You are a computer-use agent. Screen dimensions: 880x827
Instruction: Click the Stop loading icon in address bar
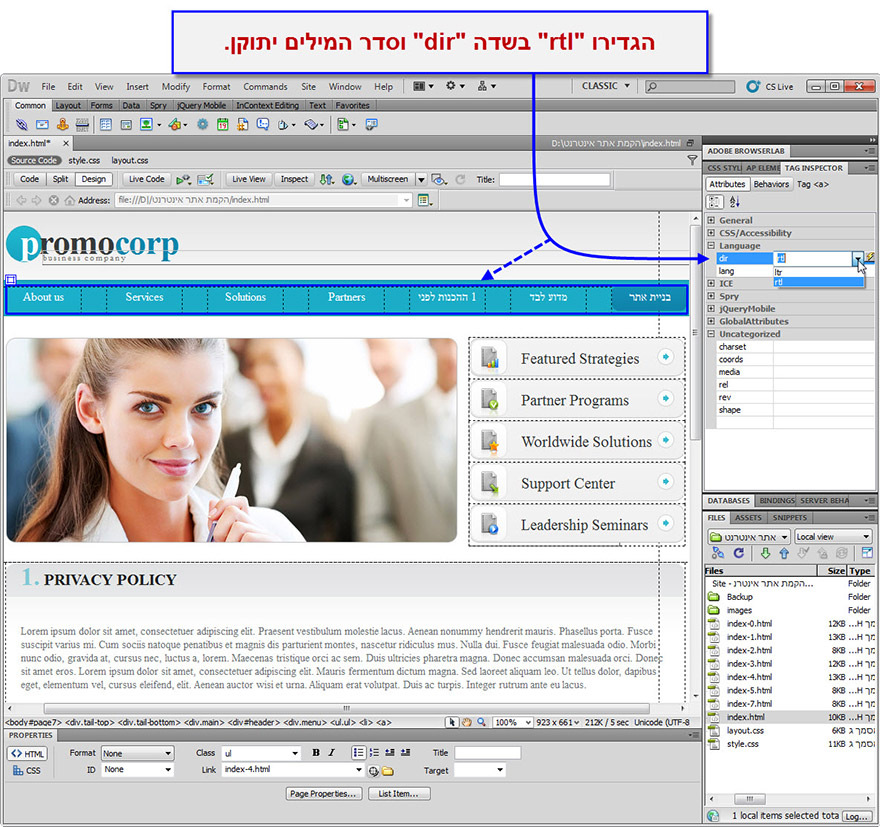click(53, 200)
